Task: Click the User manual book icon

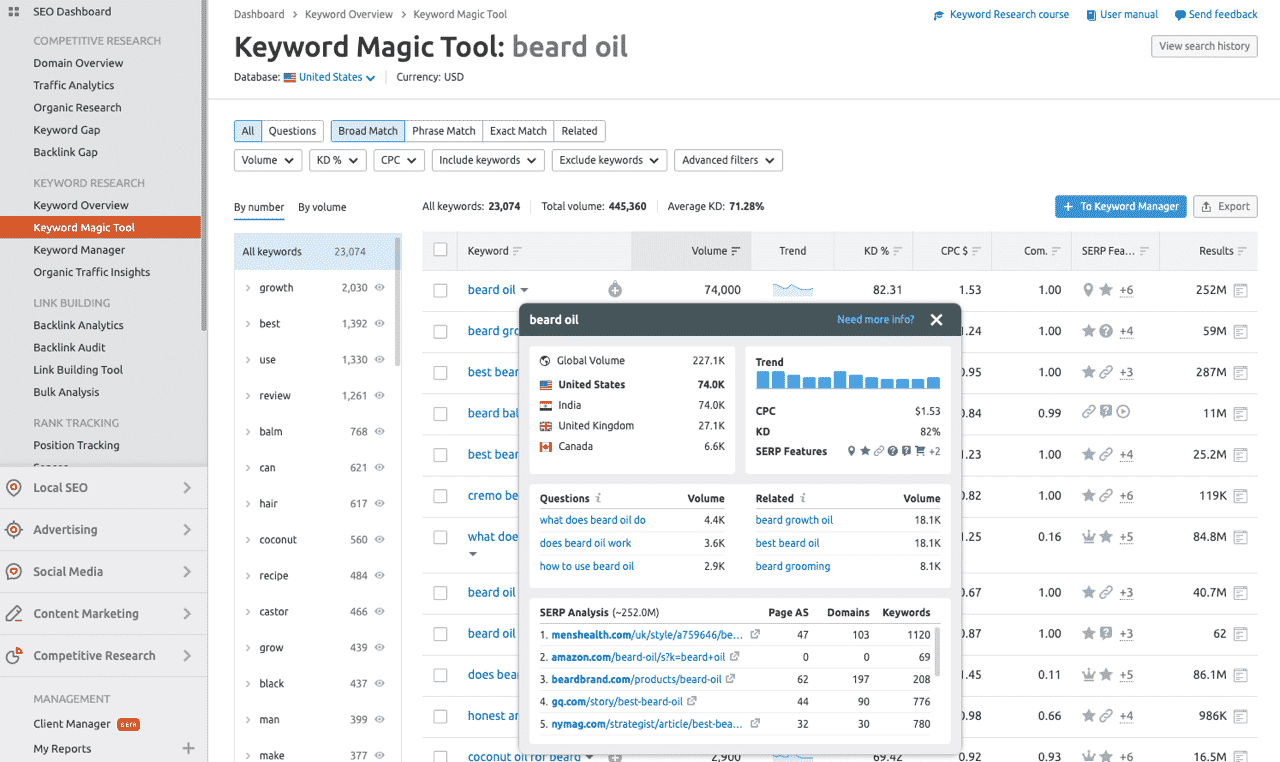Action: click(x=1091, y=15)
